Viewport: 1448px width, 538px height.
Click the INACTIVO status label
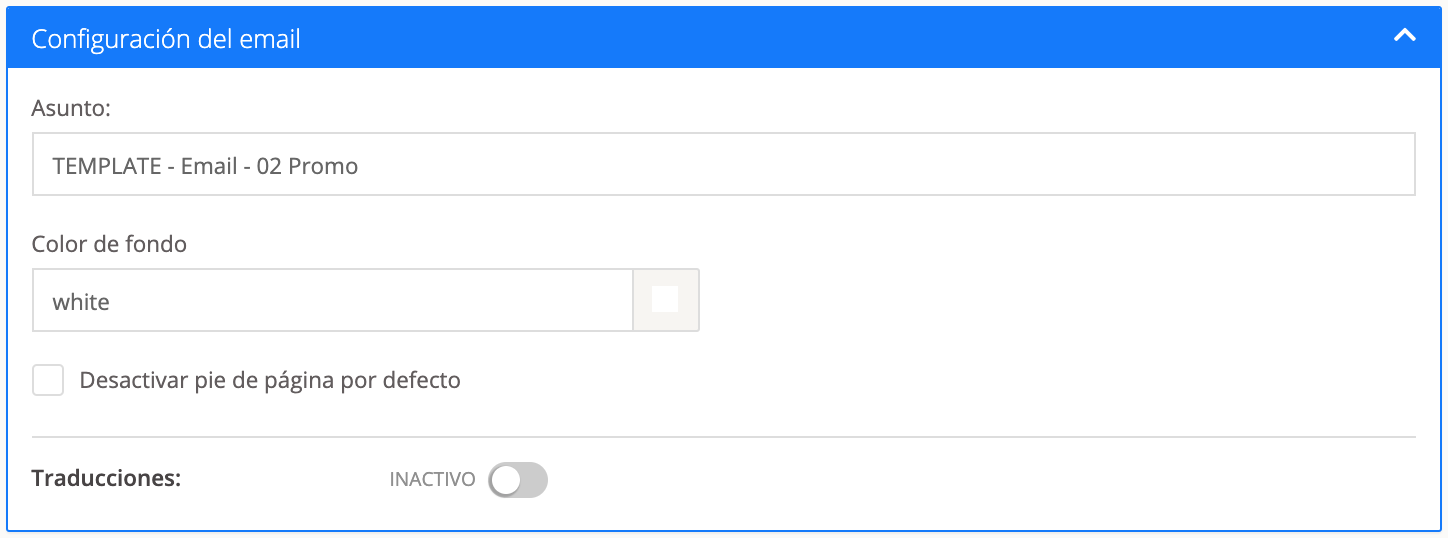pos(432,479)
